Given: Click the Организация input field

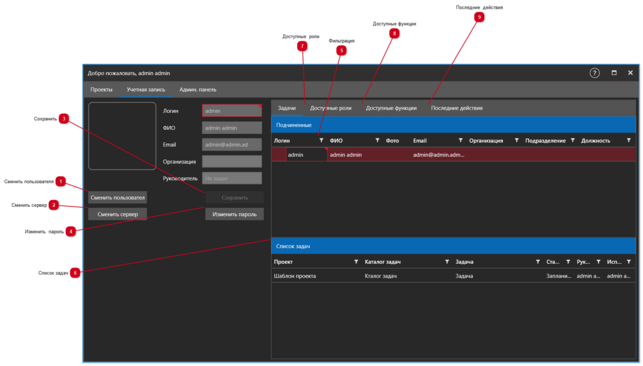Looking at the screenshot, I should tap(232, 161).
